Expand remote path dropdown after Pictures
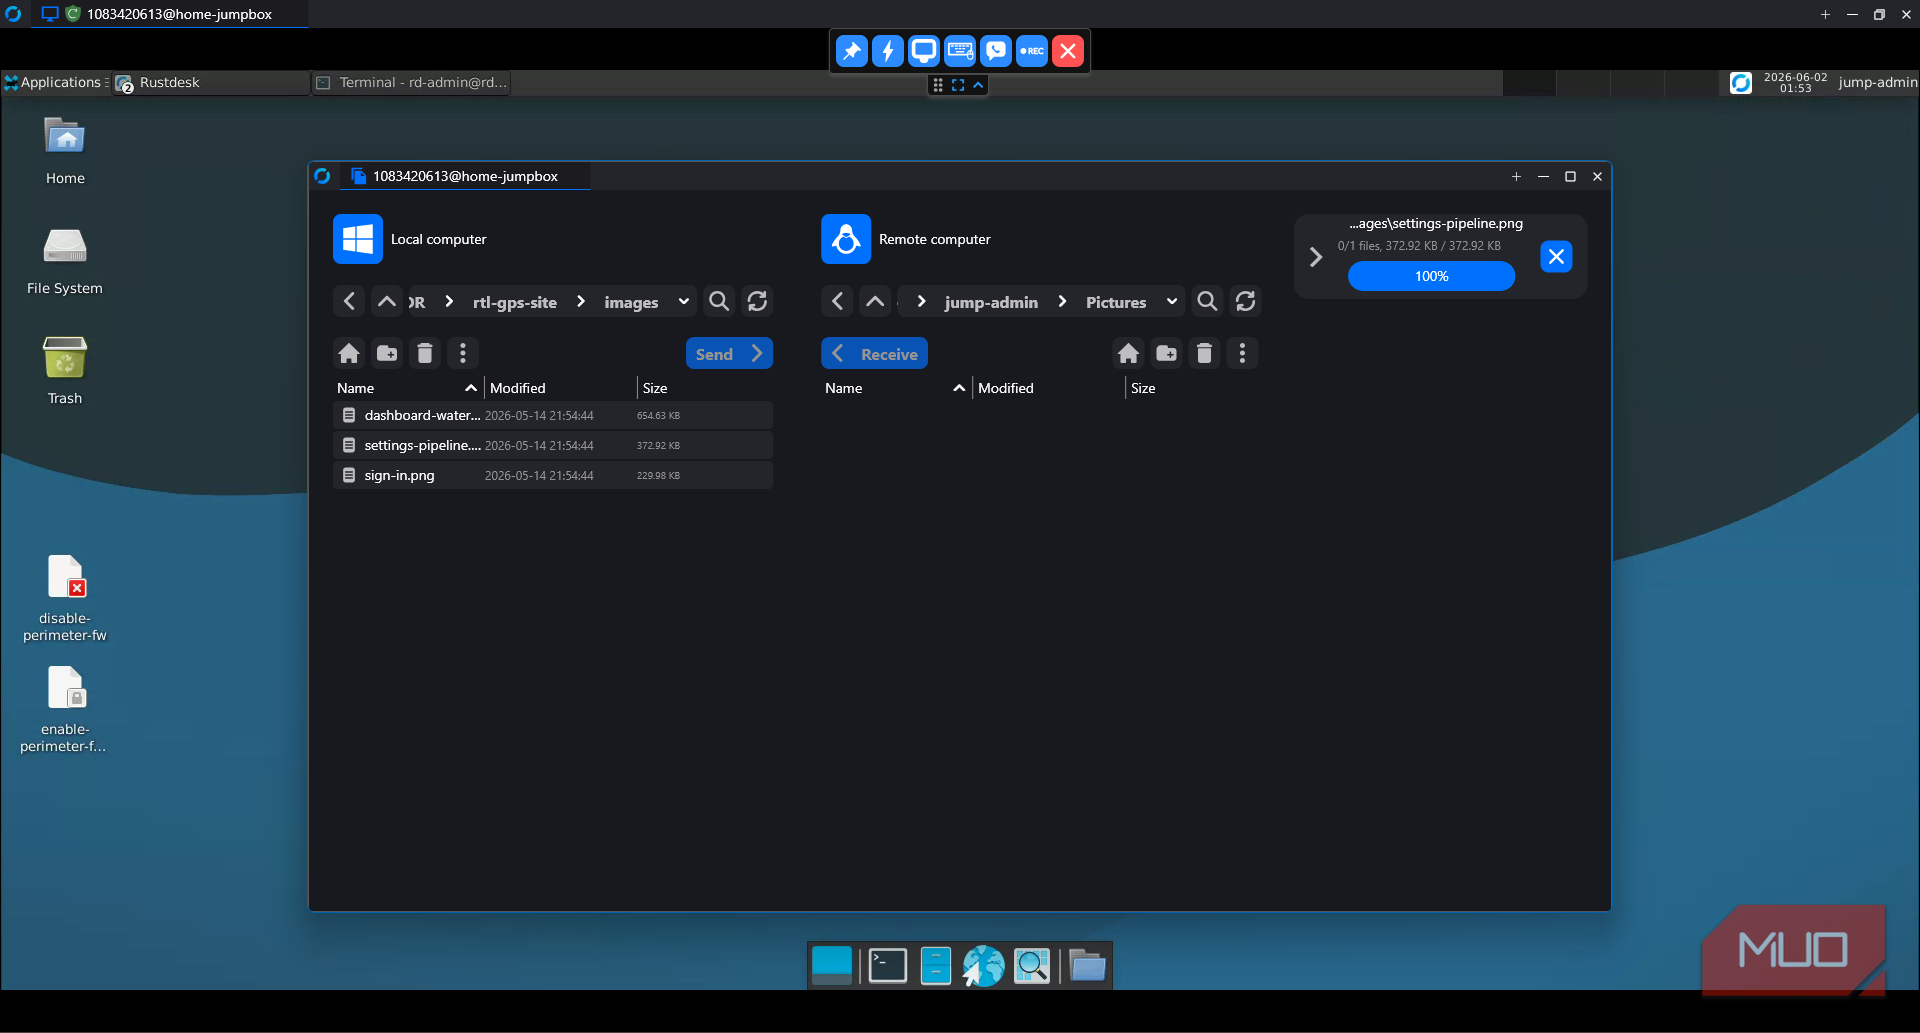This screenshot has width=1920, height=1033. click(x=1172, y=301)
